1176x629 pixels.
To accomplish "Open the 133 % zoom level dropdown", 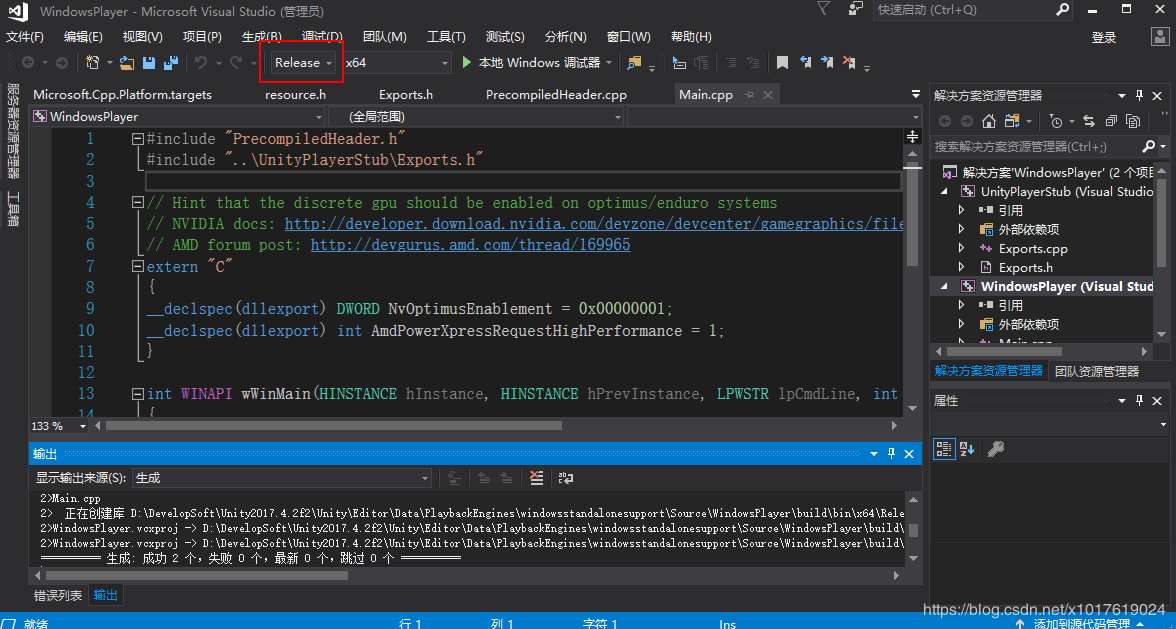I will click(x=58, y=426).
